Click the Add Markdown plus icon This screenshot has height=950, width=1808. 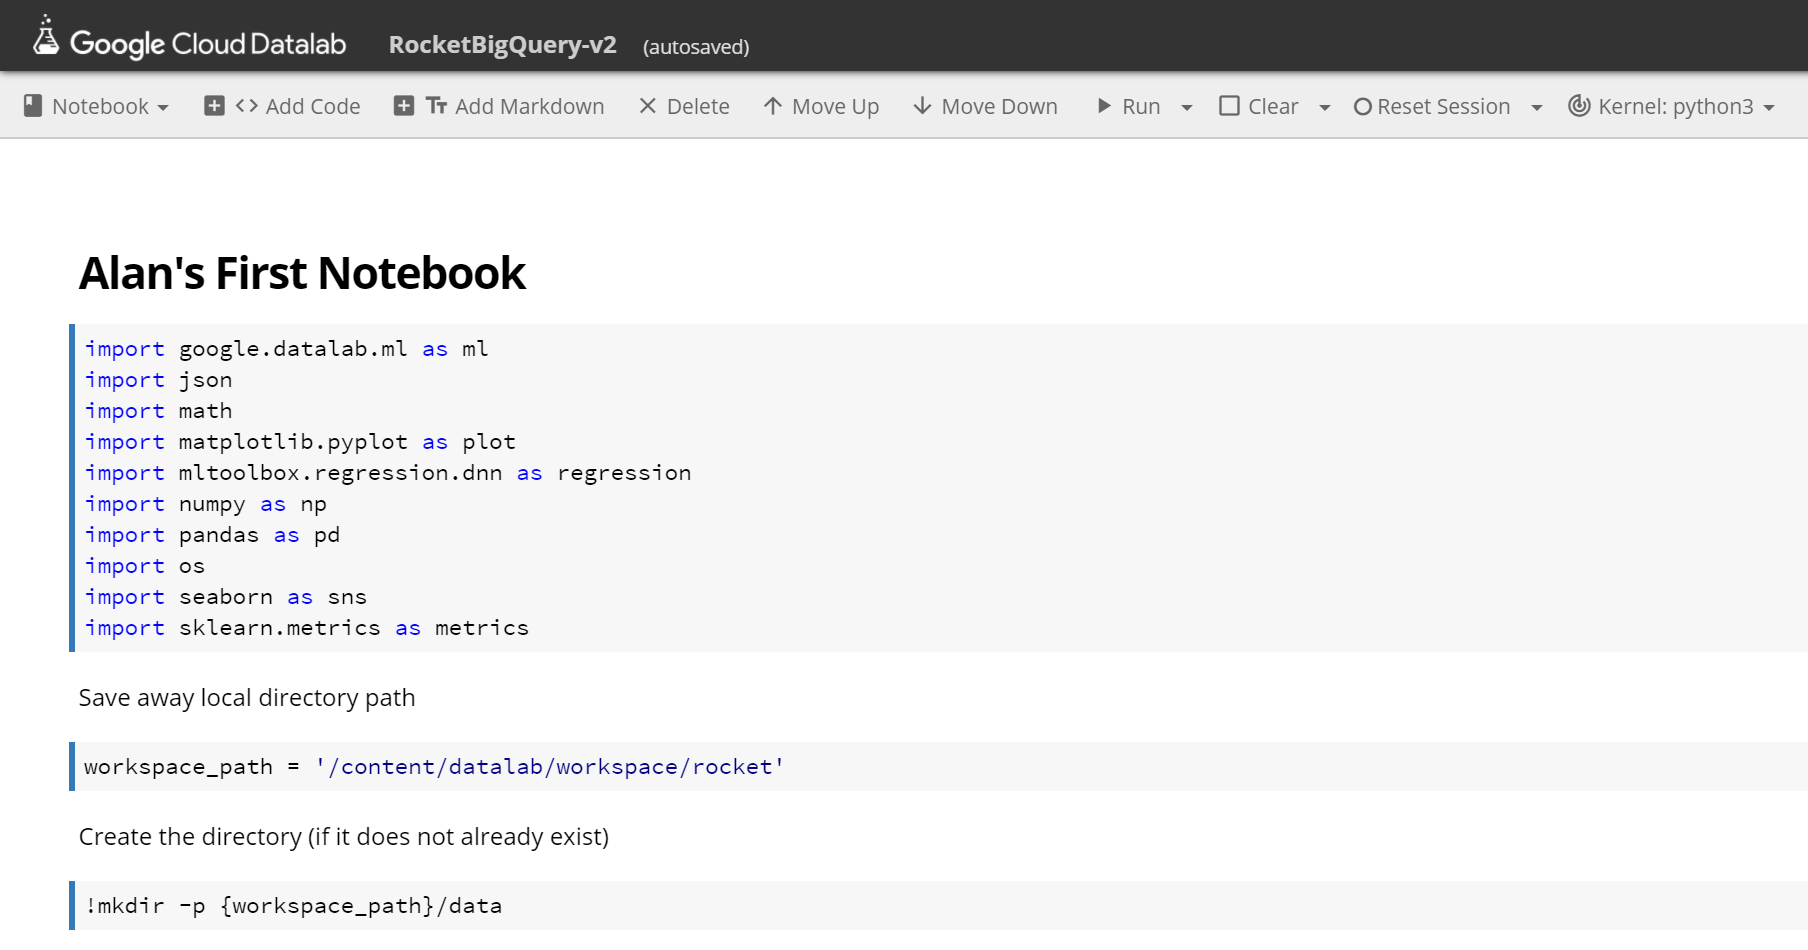pos(404,106)
